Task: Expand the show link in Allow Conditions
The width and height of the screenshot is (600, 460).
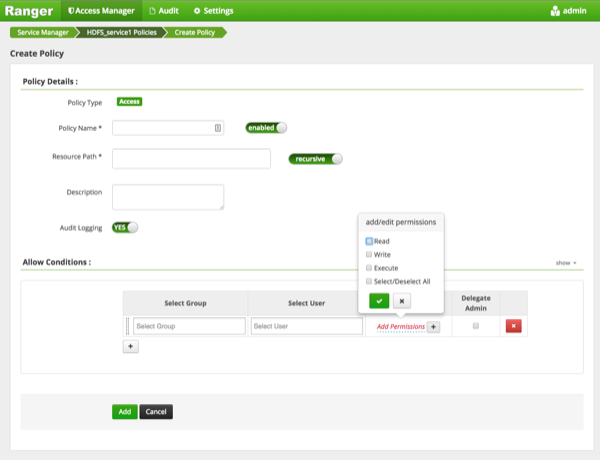Action: point(566,263)
